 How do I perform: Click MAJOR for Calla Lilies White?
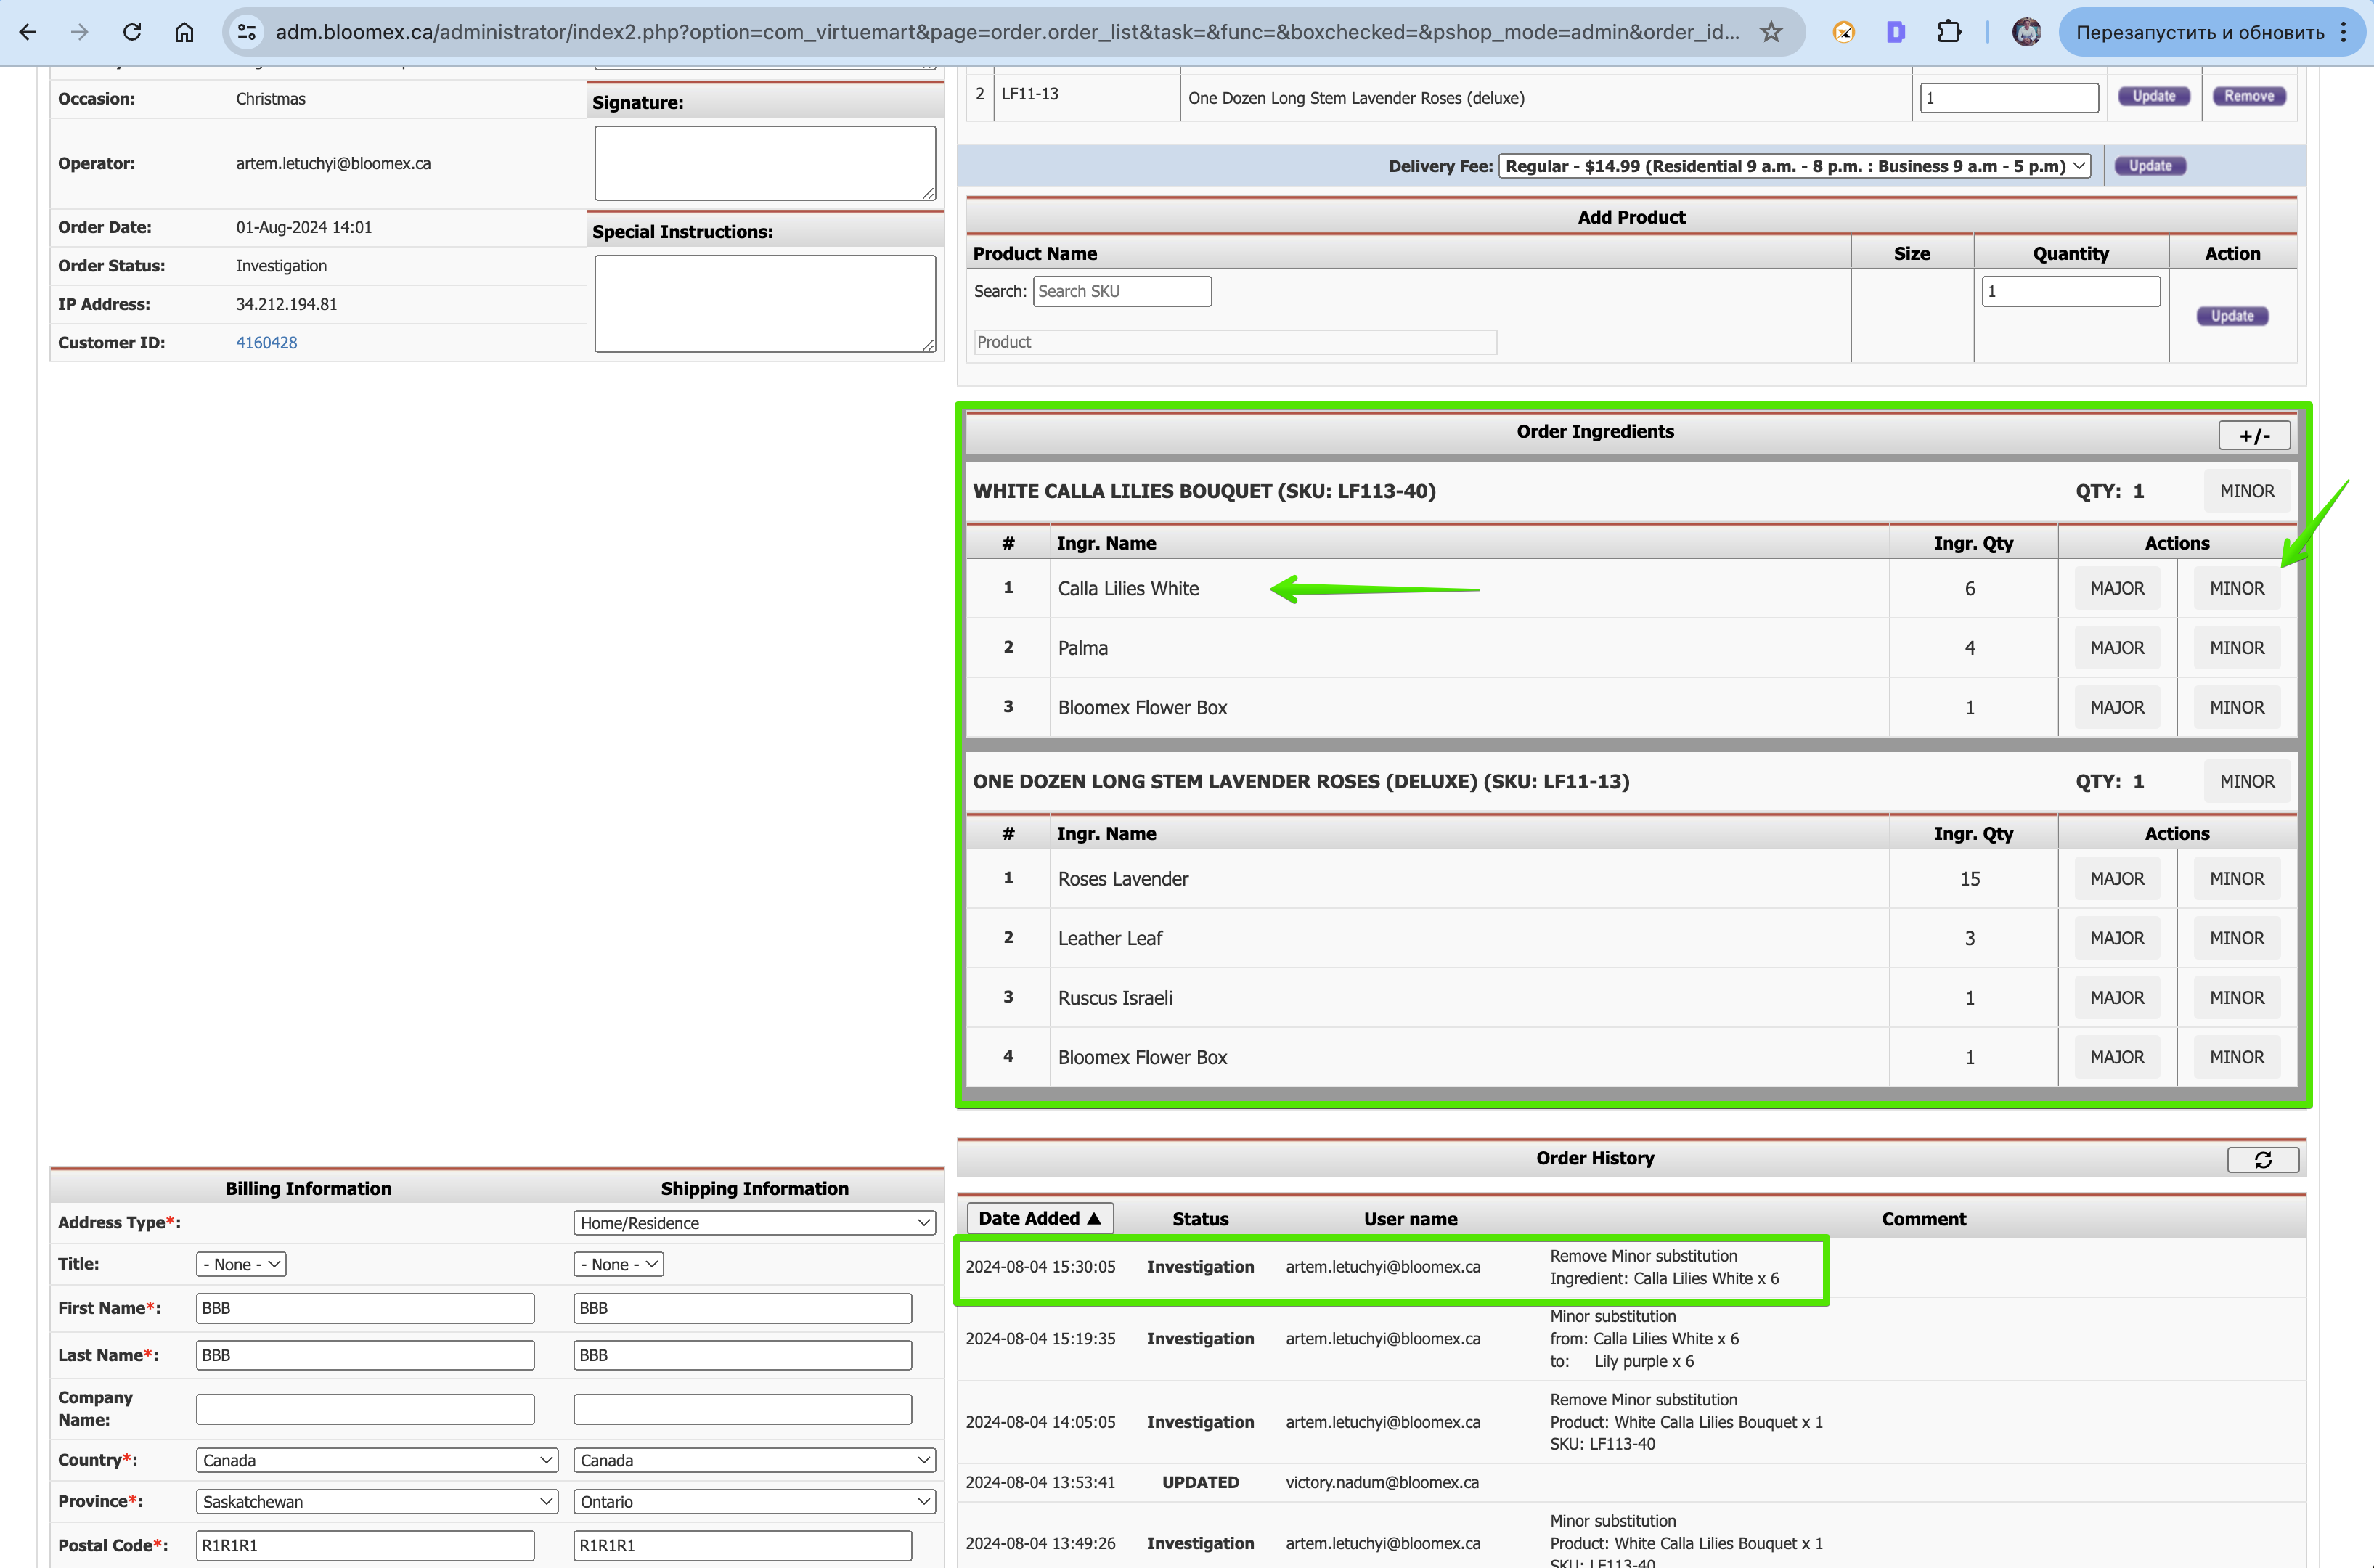(x=2117, y=588)
